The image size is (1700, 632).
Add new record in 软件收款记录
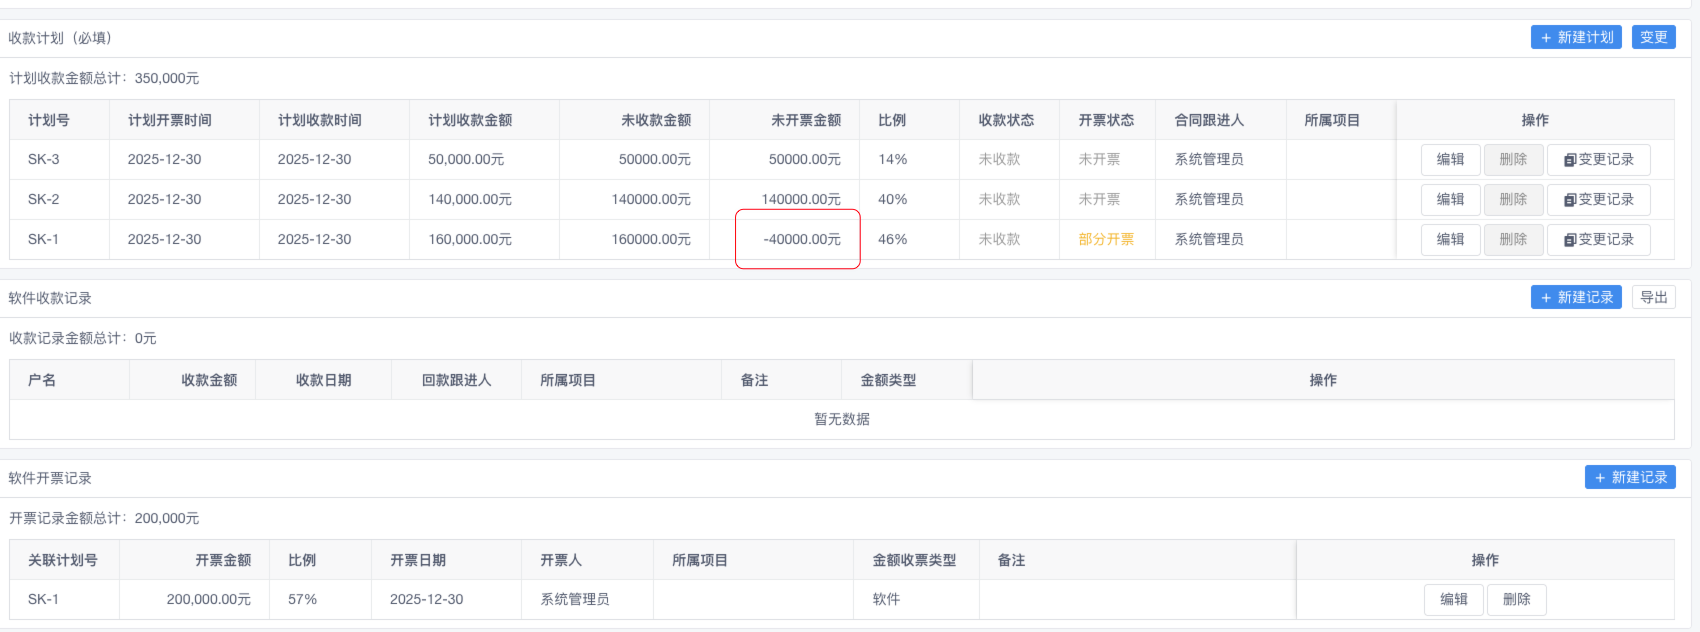point(1575,297)
